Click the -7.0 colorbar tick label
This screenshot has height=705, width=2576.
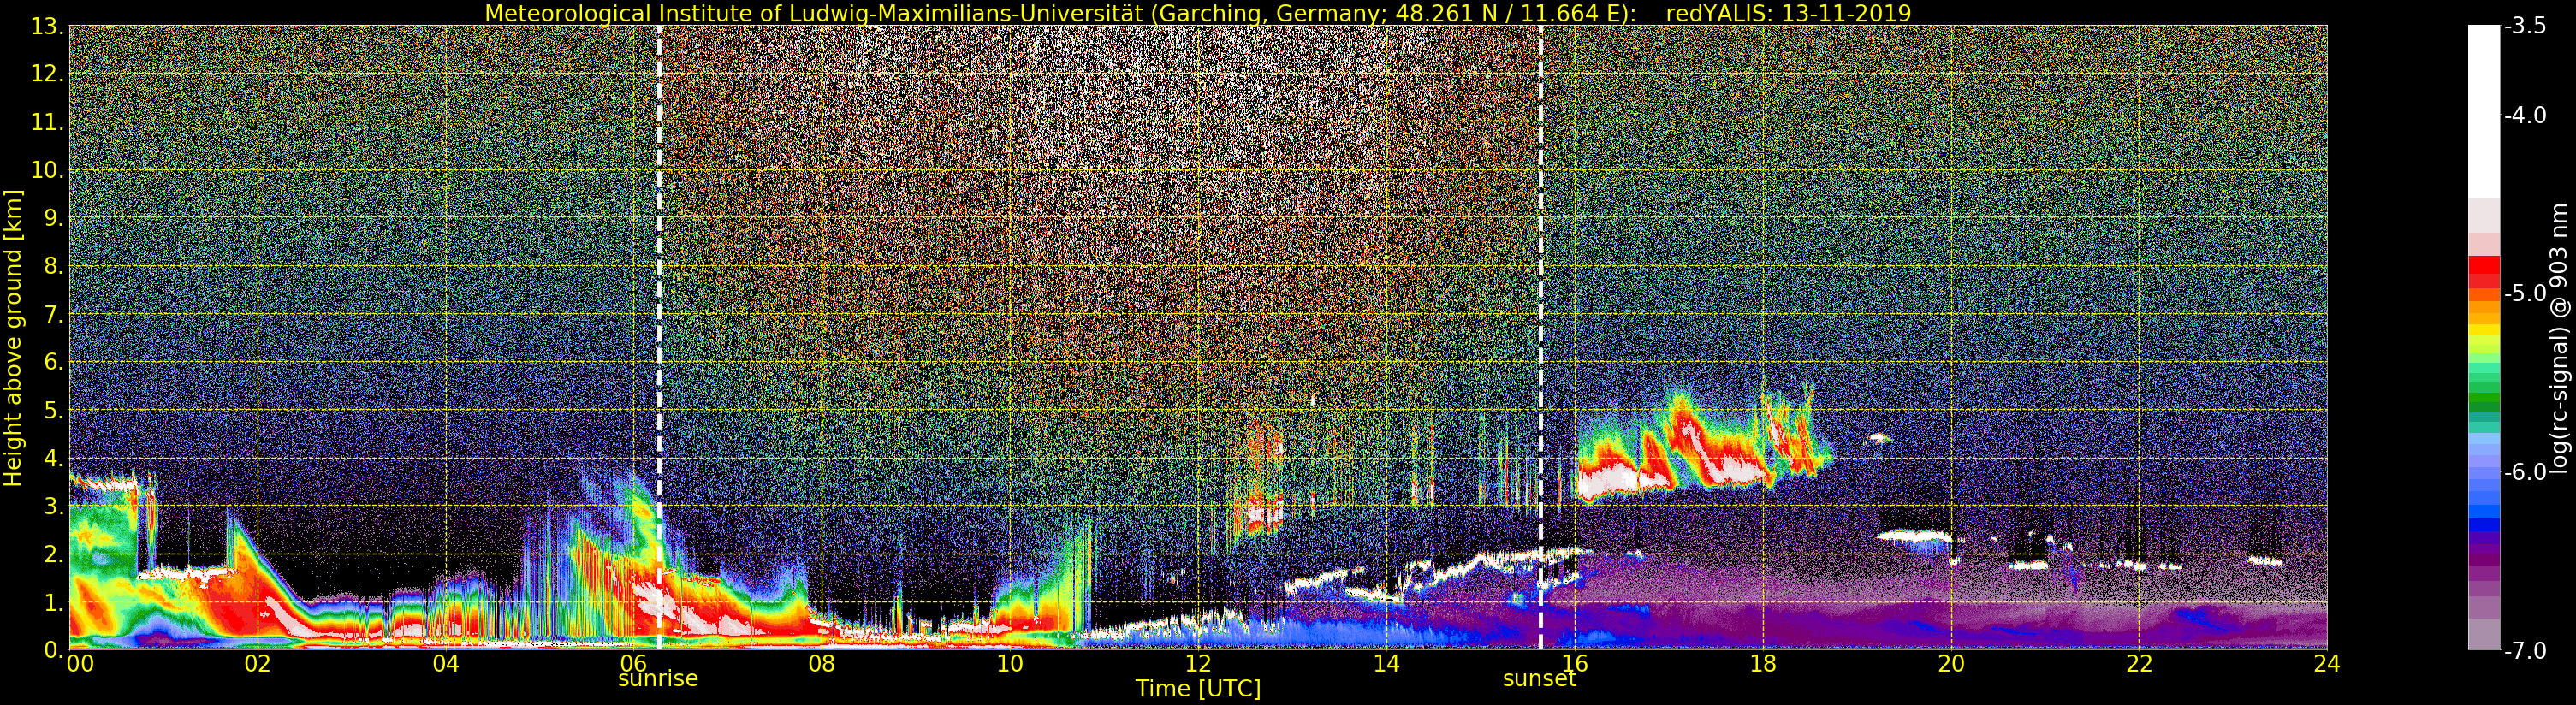point(2524,650)
